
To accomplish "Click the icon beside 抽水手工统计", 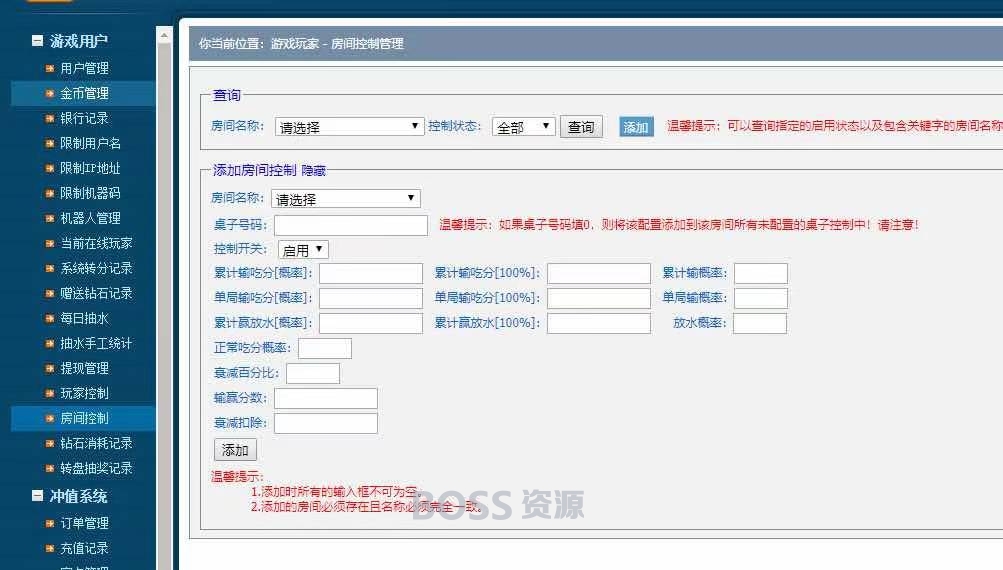I will [50, 344].
